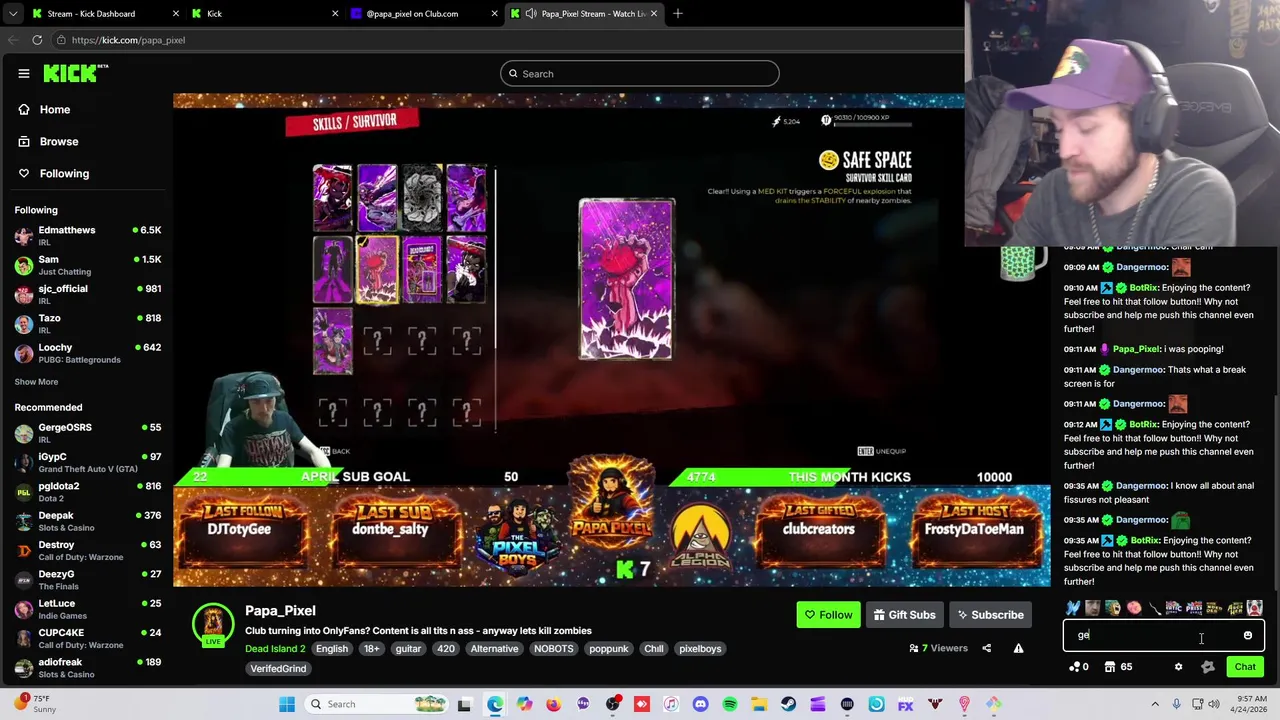Subscribe to Papa_Pixel

[x=989, y=615]
